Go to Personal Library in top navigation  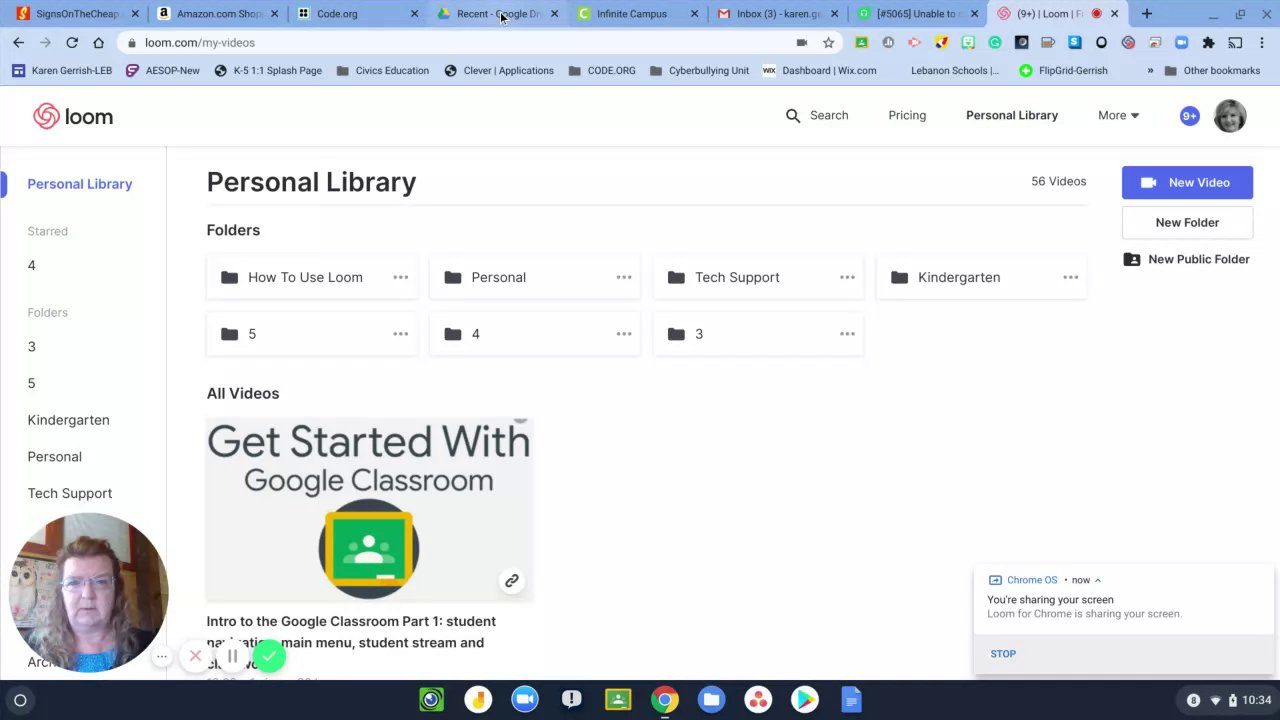click(1012, 115)
